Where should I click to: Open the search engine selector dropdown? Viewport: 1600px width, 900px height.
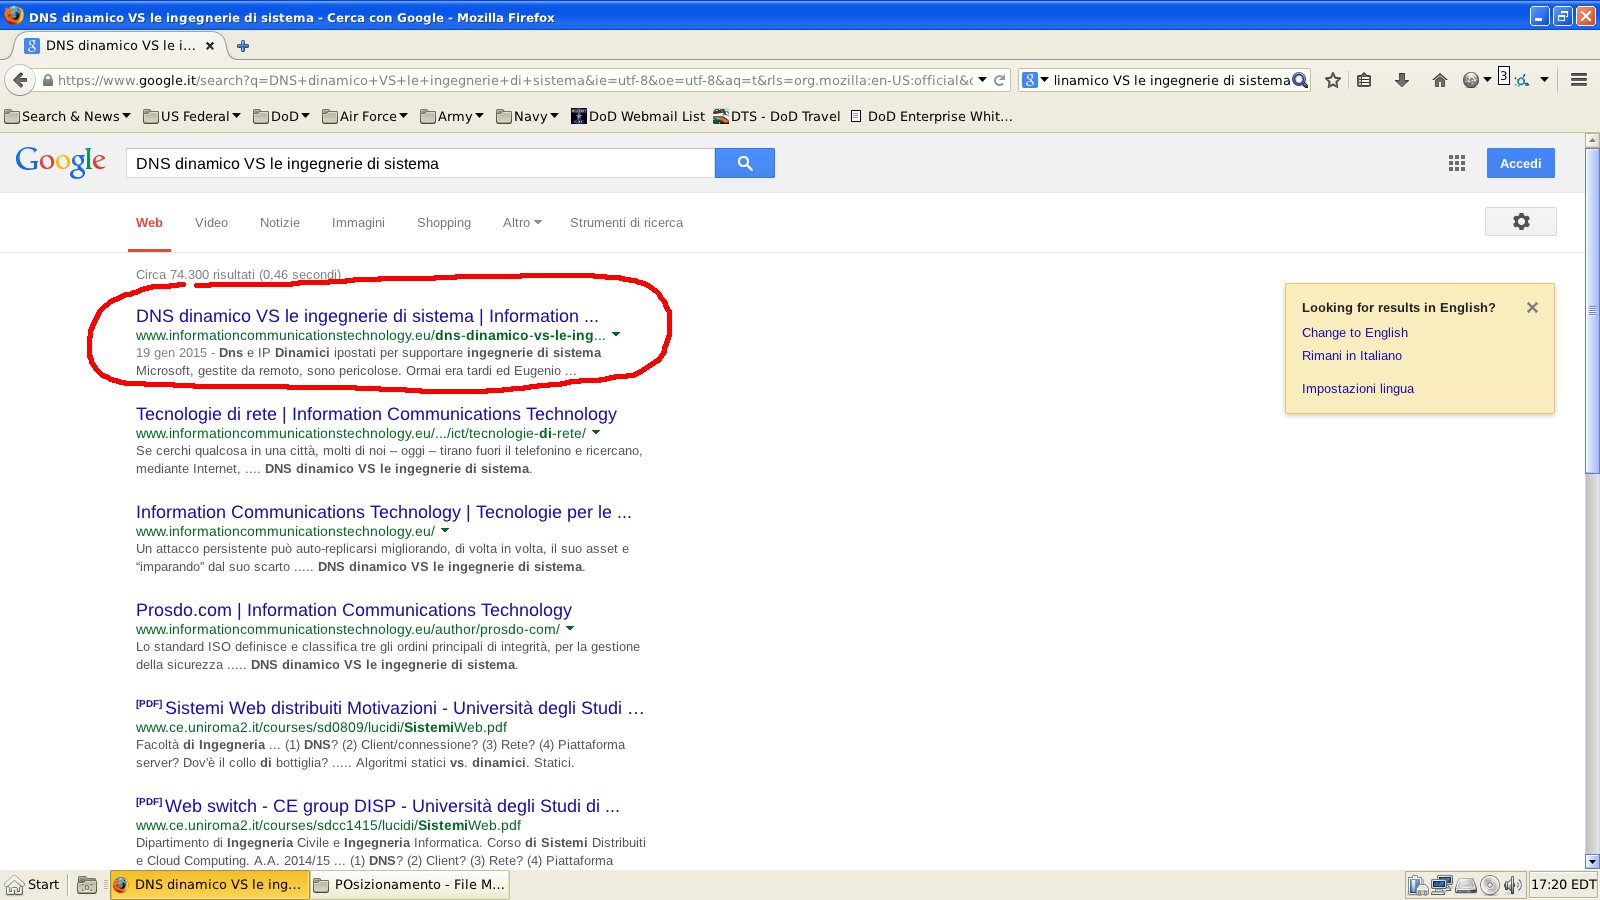click(x=1035, y=80)
